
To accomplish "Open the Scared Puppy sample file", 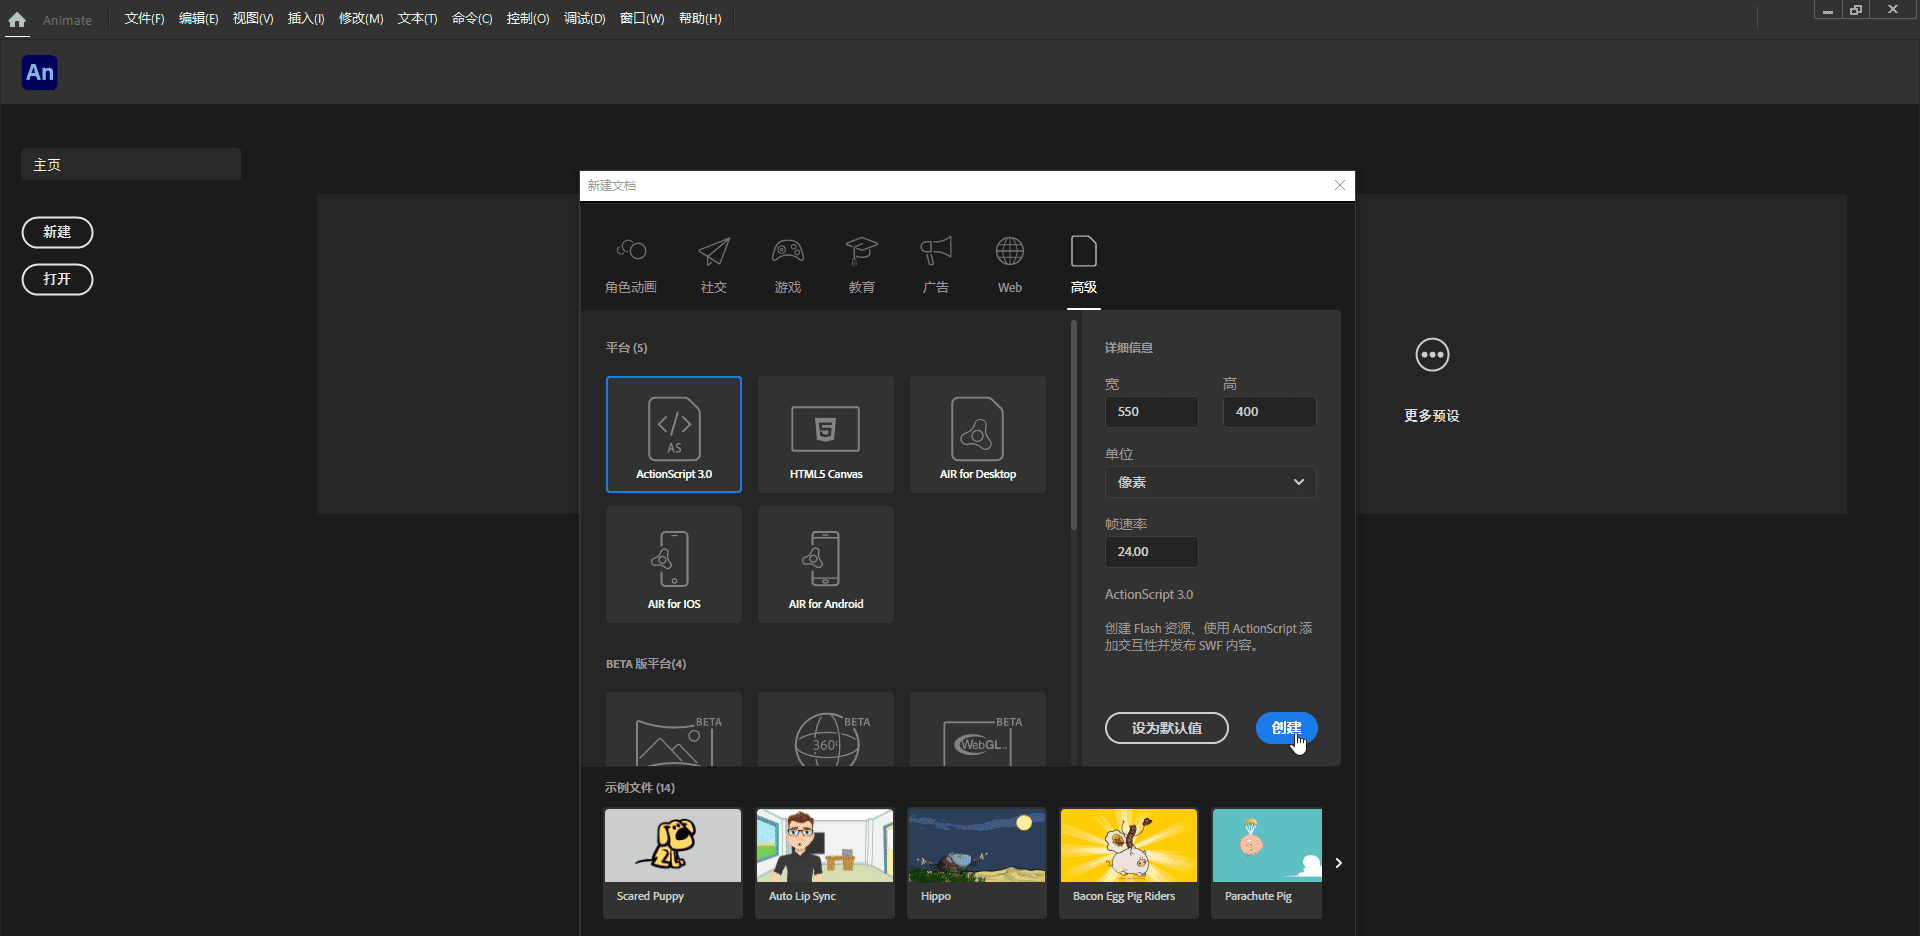I will (673, 863).
